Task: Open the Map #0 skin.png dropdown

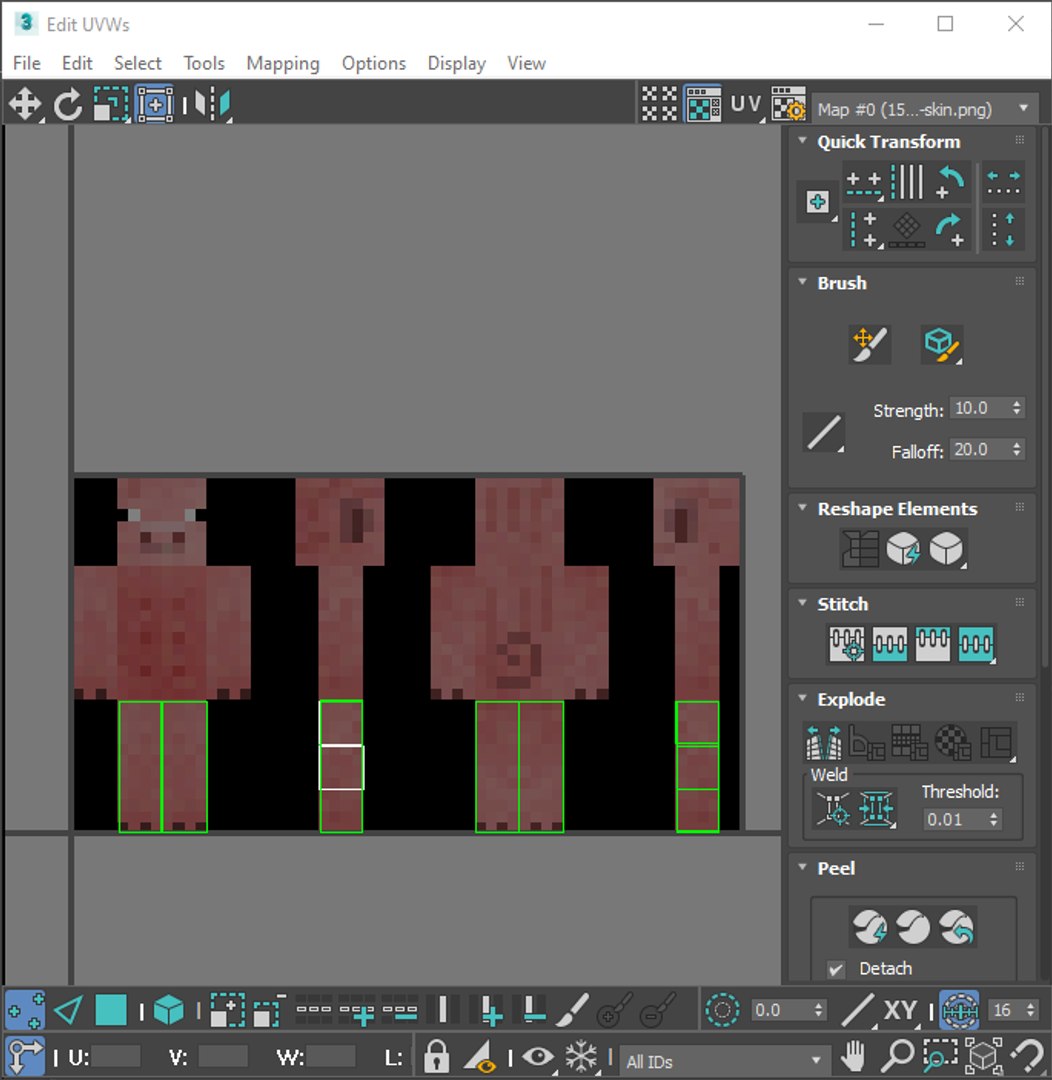Action: pos(925,109)
